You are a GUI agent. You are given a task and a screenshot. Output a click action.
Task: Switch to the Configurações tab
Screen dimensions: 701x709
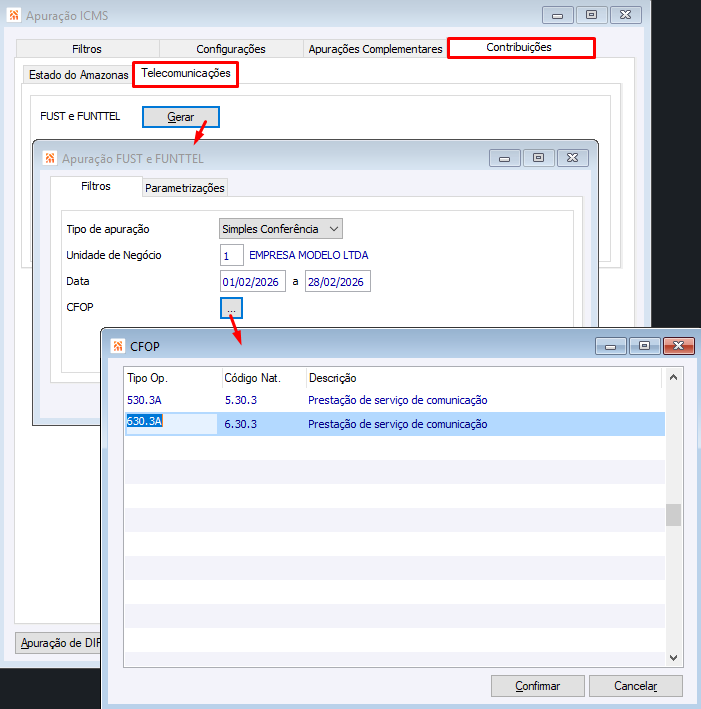click(x=231, y=49)
